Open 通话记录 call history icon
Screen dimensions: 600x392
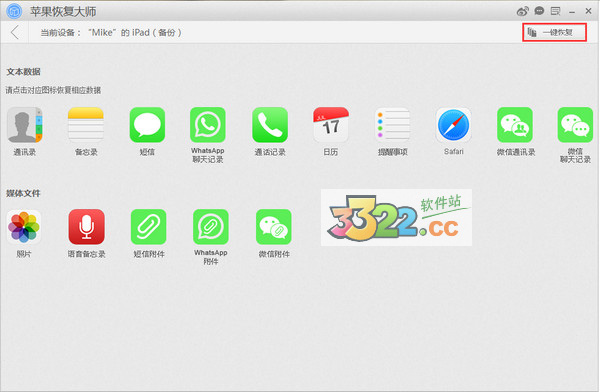pos(270,125)
